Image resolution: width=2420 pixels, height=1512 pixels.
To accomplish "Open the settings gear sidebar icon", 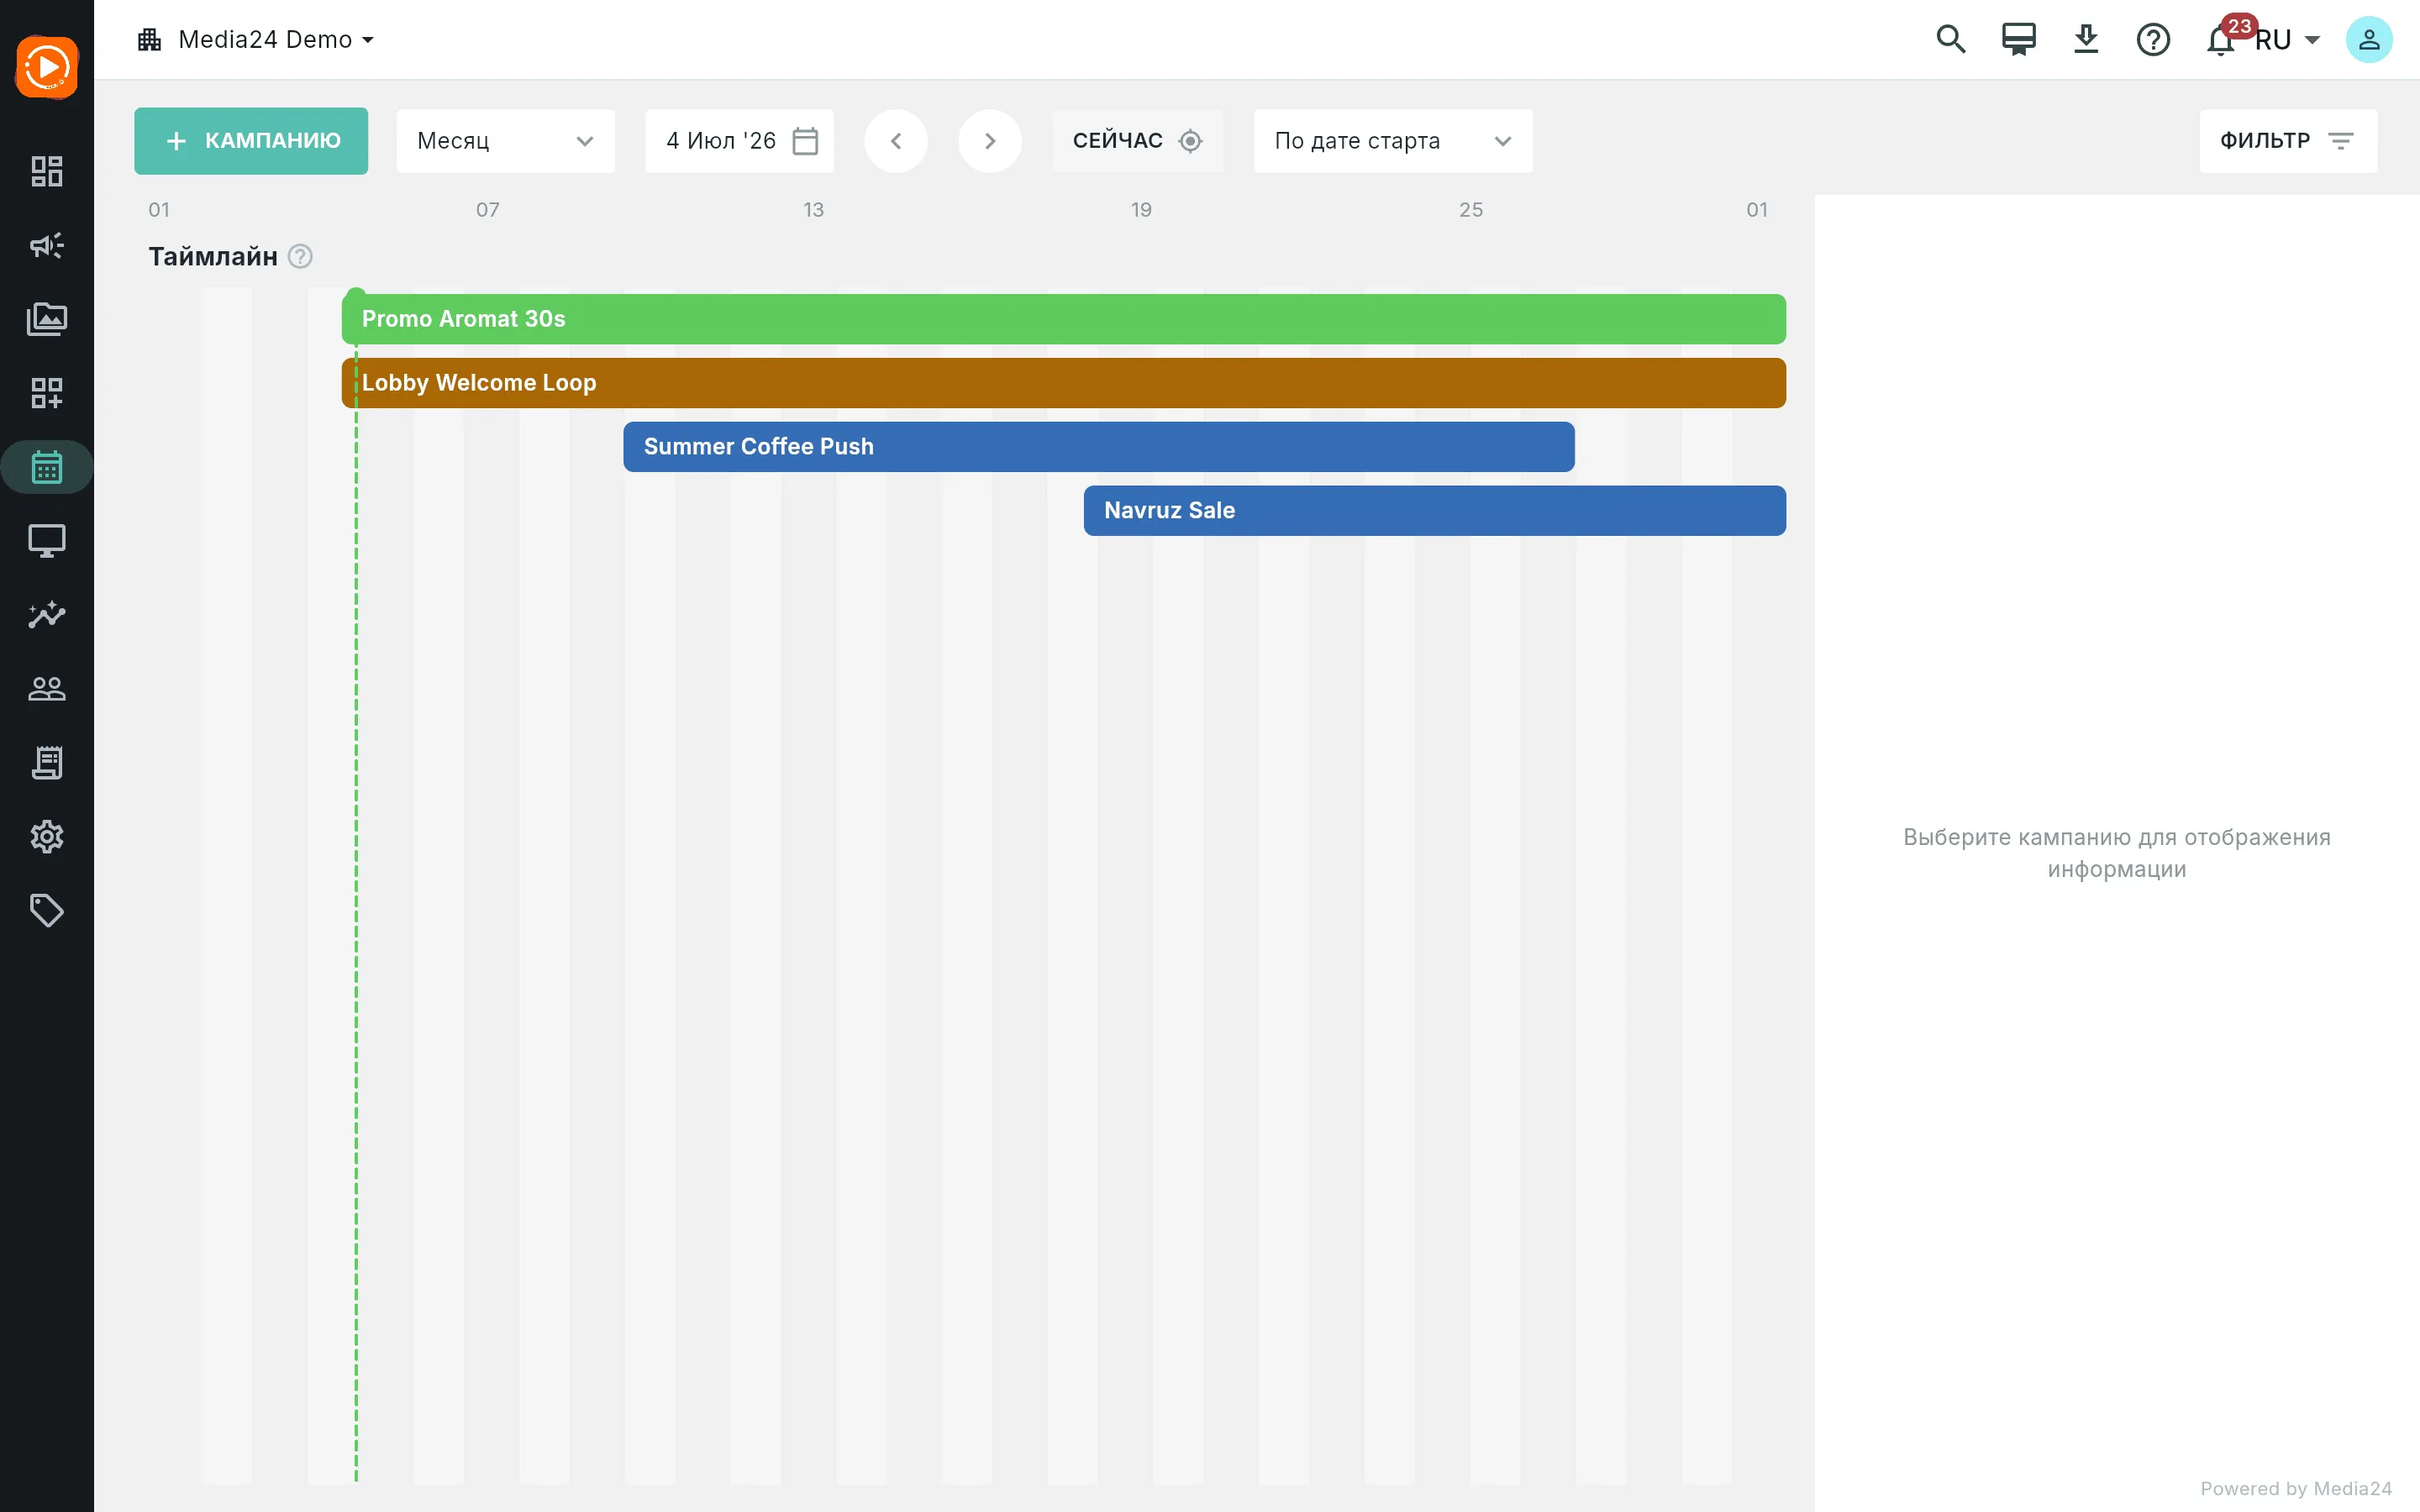I will [47, 837].
